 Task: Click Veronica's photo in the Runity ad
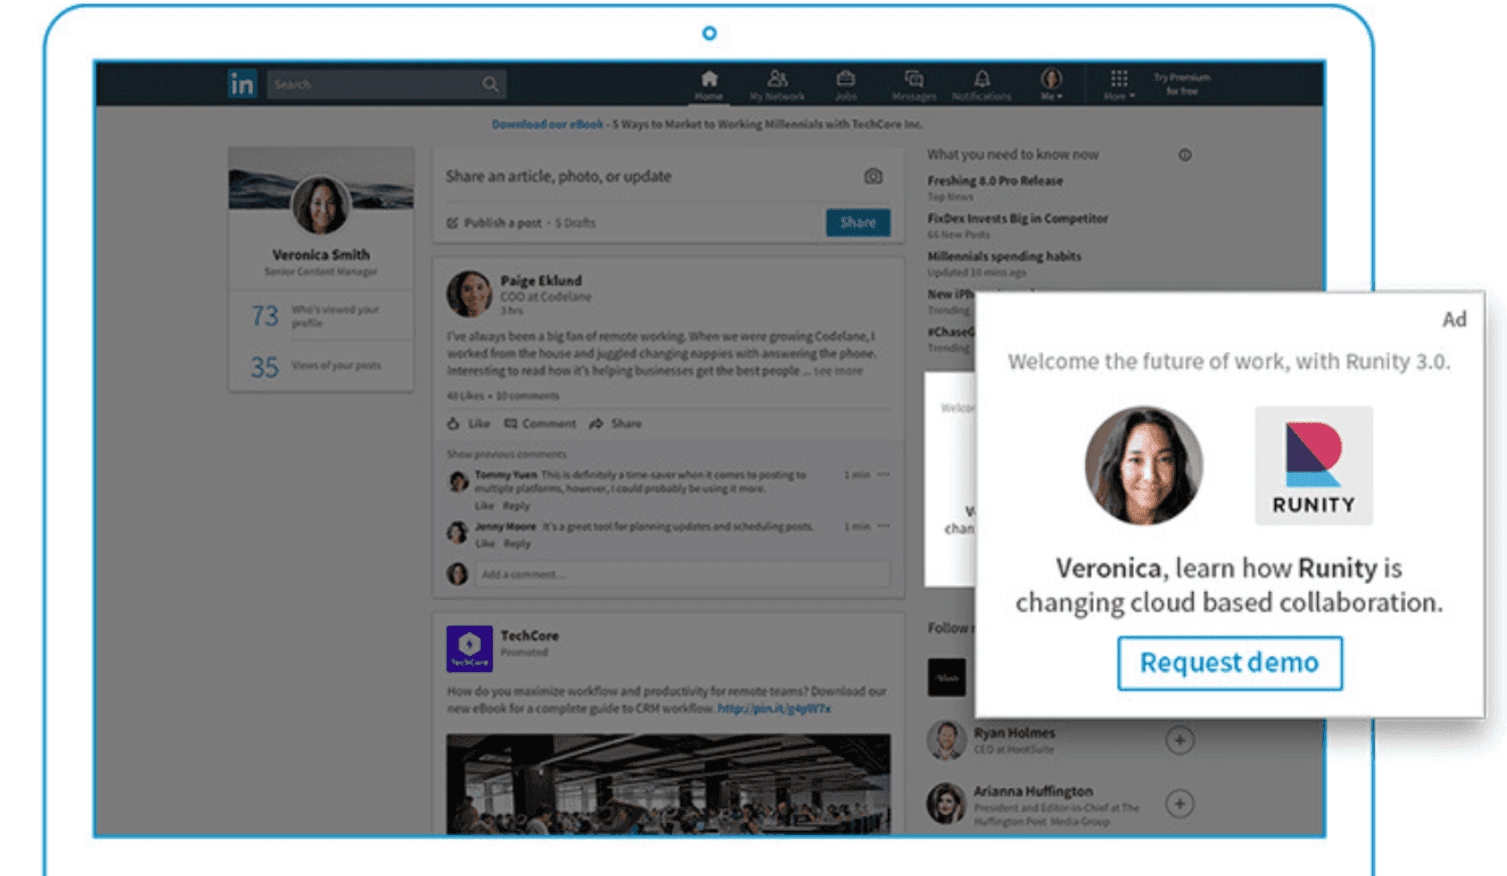[1144, 465]
